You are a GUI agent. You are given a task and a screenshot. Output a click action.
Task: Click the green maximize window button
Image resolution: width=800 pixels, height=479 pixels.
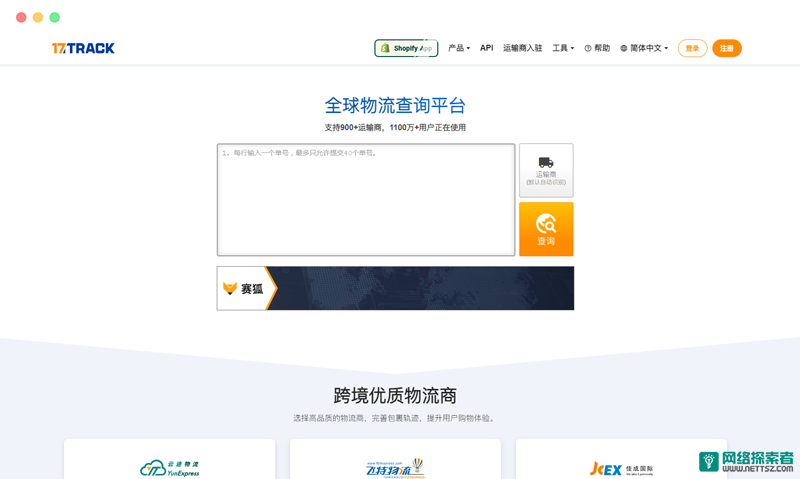pyautogui.click(x=55, y=17)
